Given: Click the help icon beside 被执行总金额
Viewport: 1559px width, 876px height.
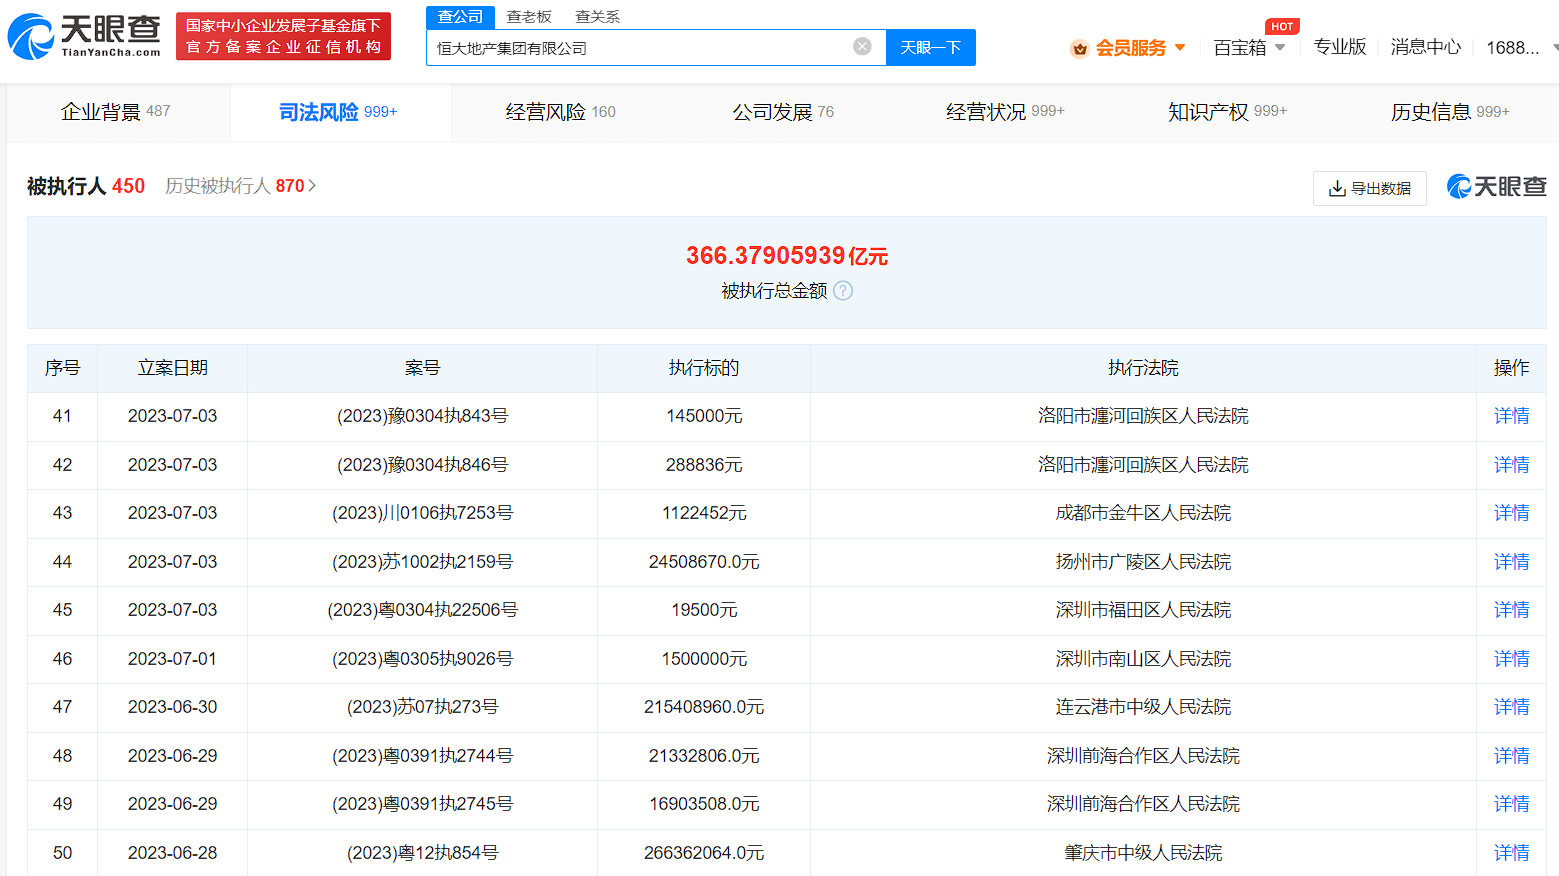Looking at the screenshot, I should 843,291.
